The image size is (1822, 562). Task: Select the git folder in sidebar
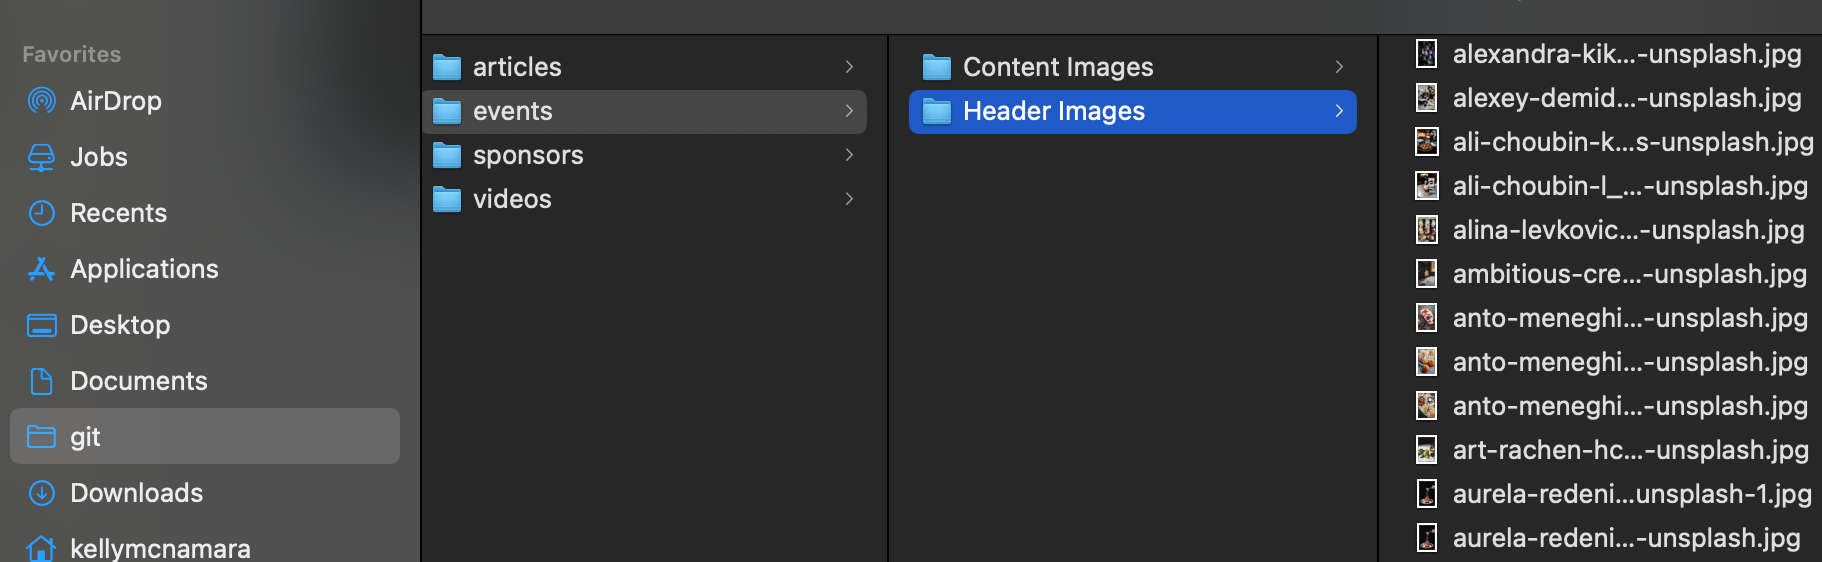point(205,436)
